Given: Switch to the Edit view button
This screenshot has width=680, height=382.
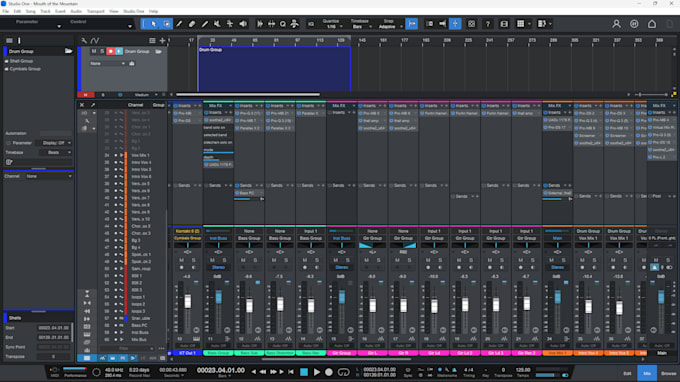Looking at the screenshot, I should click(627, 373).
